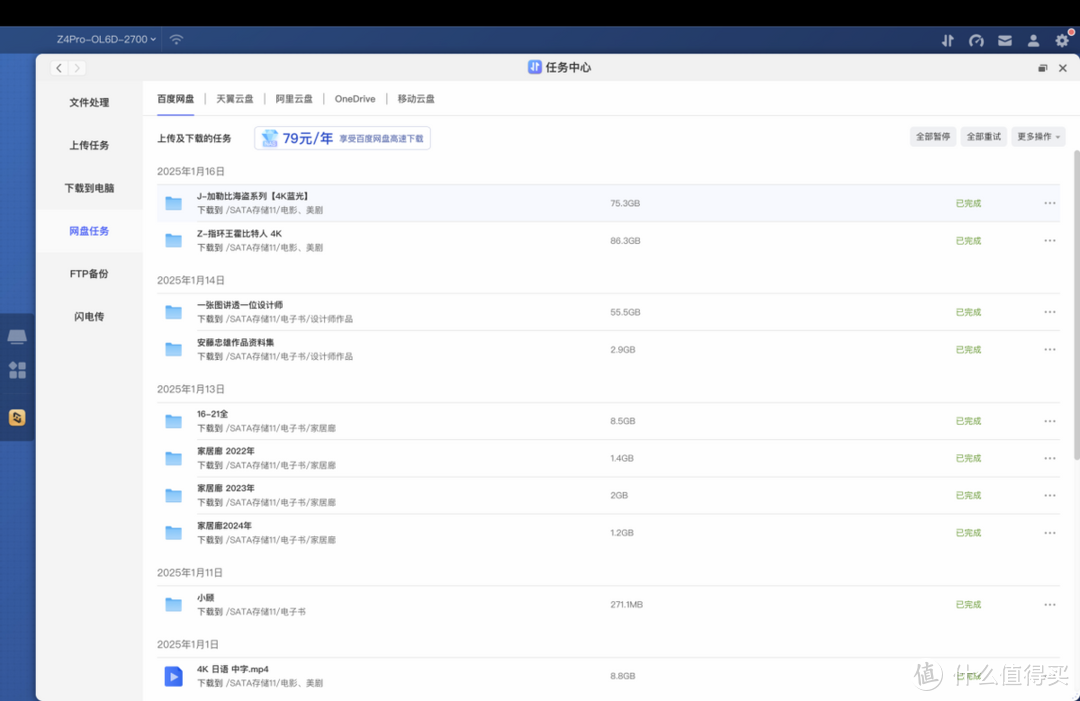Switch to the OneDrive tab
1080x701 pixels.
coord(355,98)
